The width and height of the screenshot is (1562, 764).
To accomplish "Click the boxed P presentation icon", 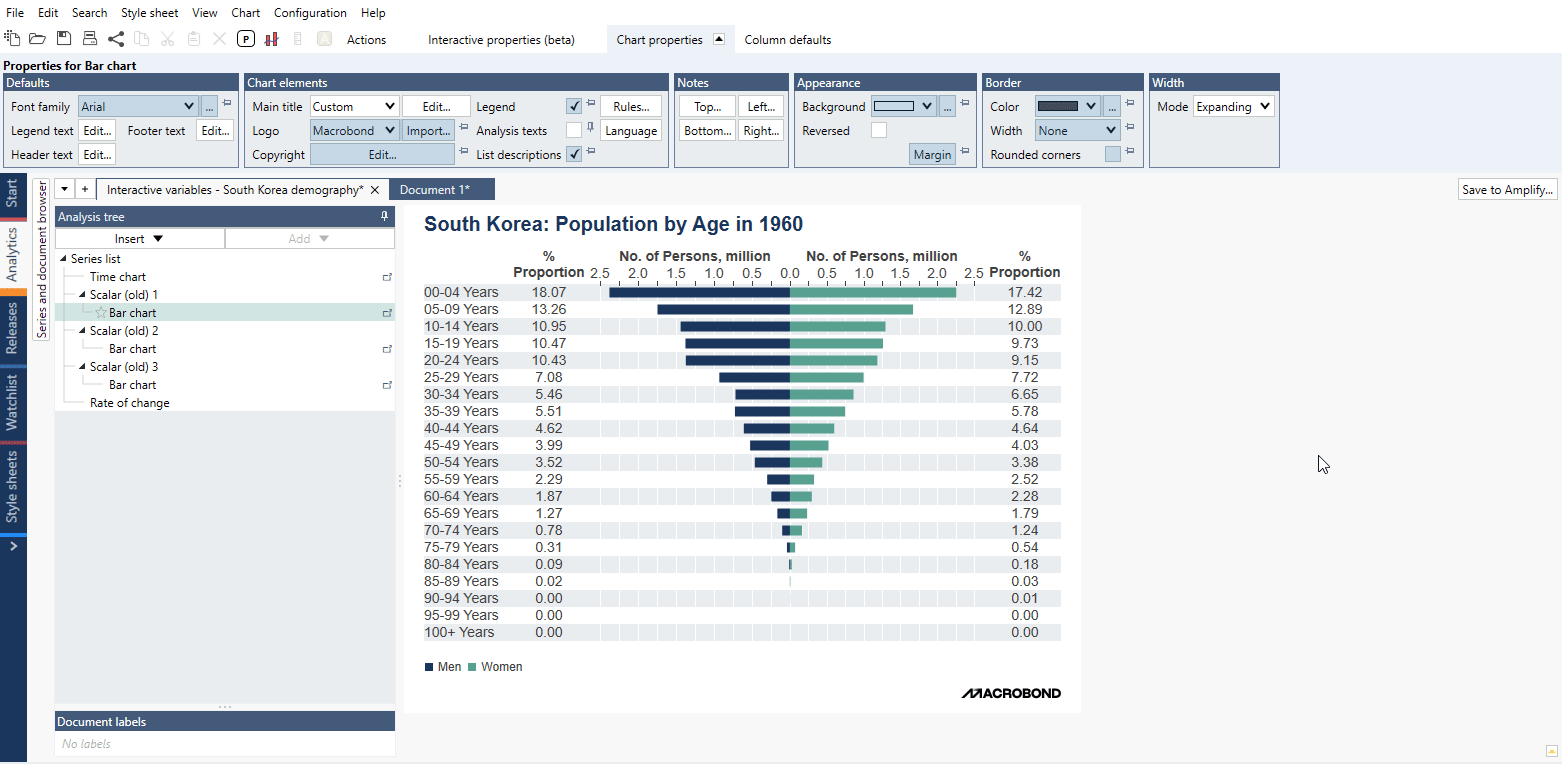I will tap(246, 39).
